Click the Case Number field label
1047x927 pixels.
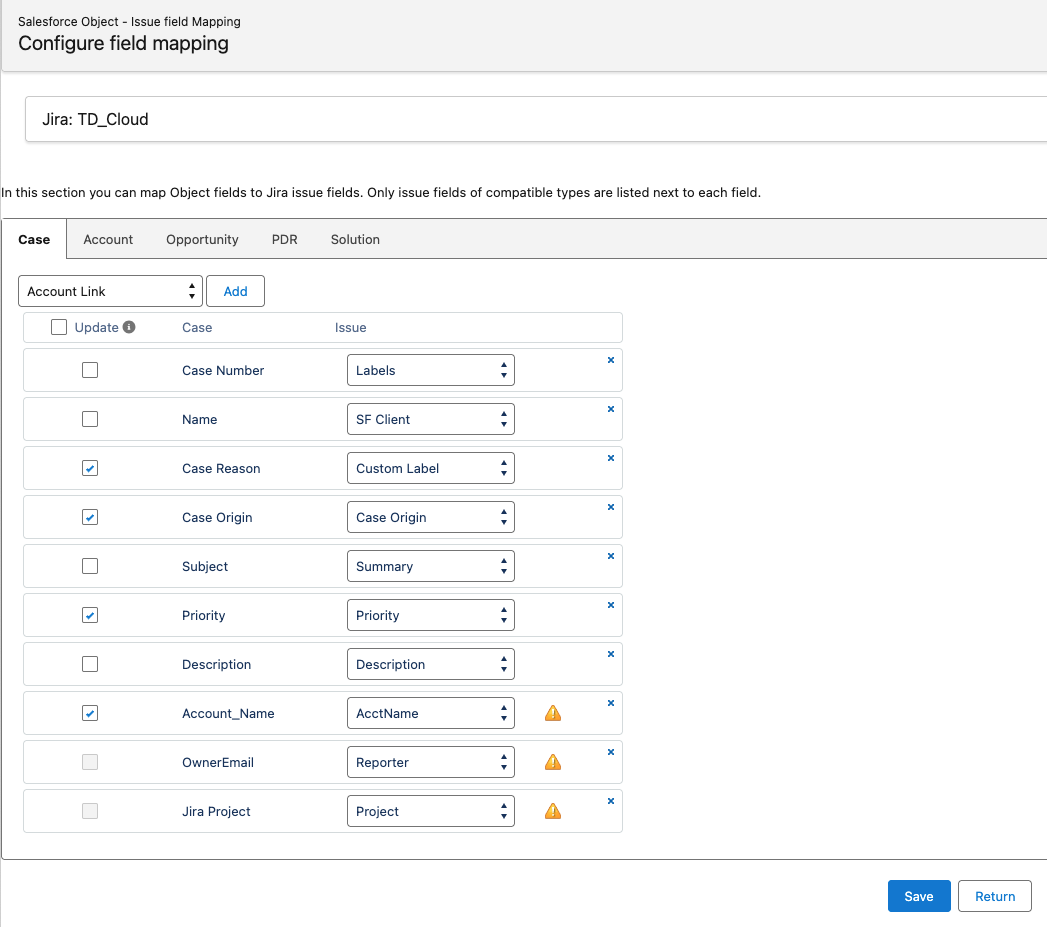click(223, 370)
